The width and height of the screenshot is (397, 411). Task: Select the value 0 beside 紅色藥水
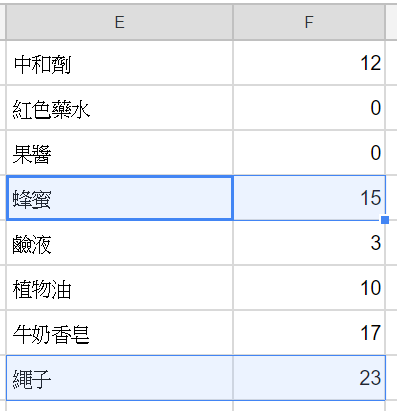coord(309,108)
